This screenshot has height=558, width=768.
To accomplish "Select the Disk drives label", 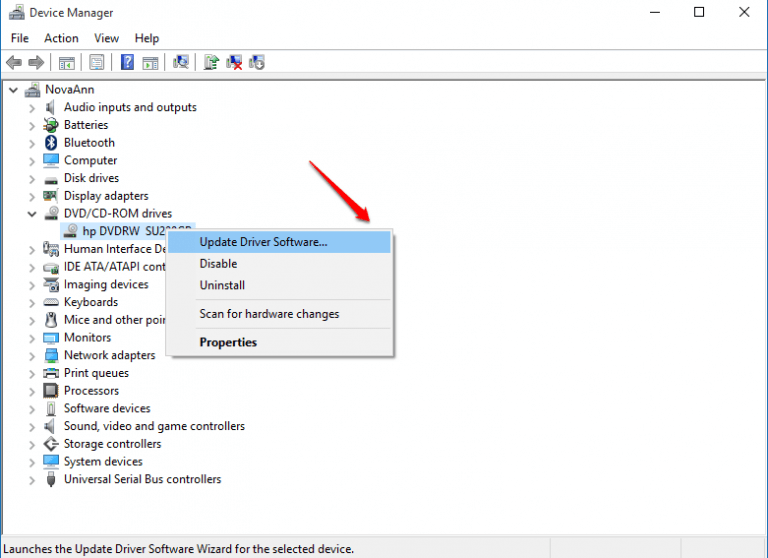I will point(91,178).
